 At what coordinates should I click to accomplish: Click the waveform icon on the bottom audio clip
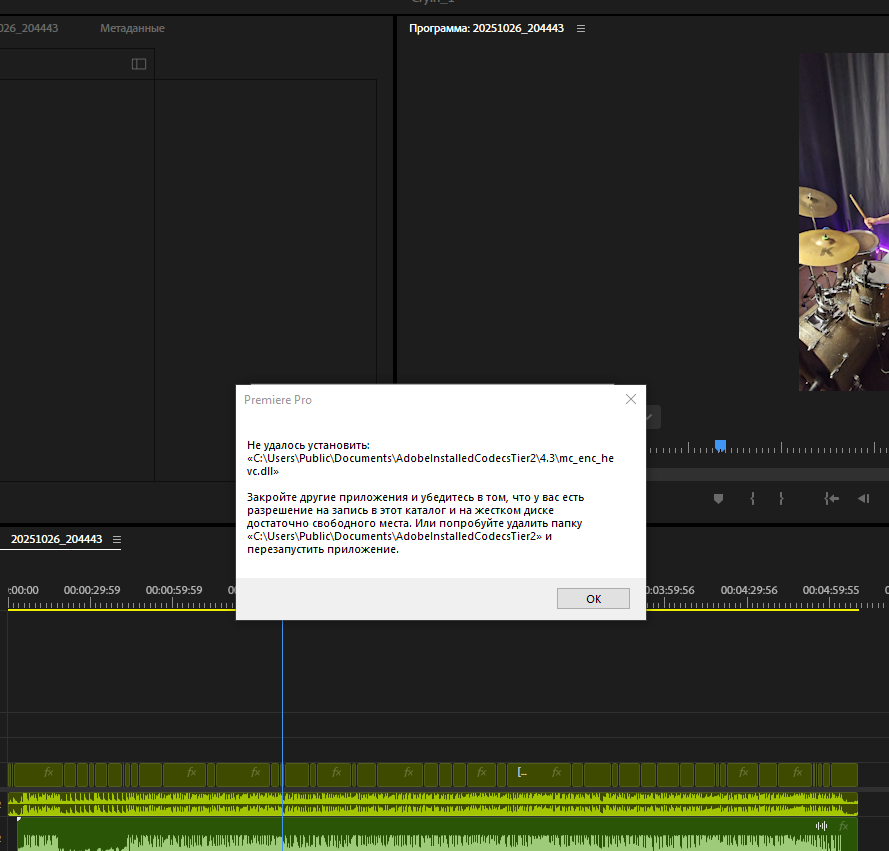point(822,826)
